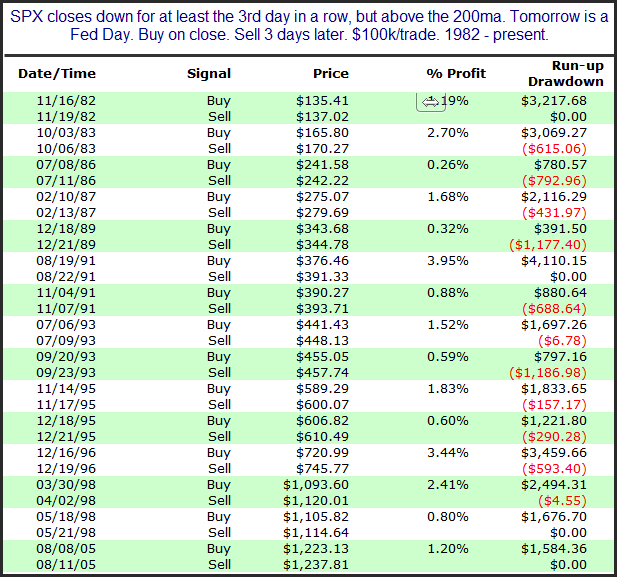Click the 0.88% profit value
617x577 pixels.
click(448, 293)
